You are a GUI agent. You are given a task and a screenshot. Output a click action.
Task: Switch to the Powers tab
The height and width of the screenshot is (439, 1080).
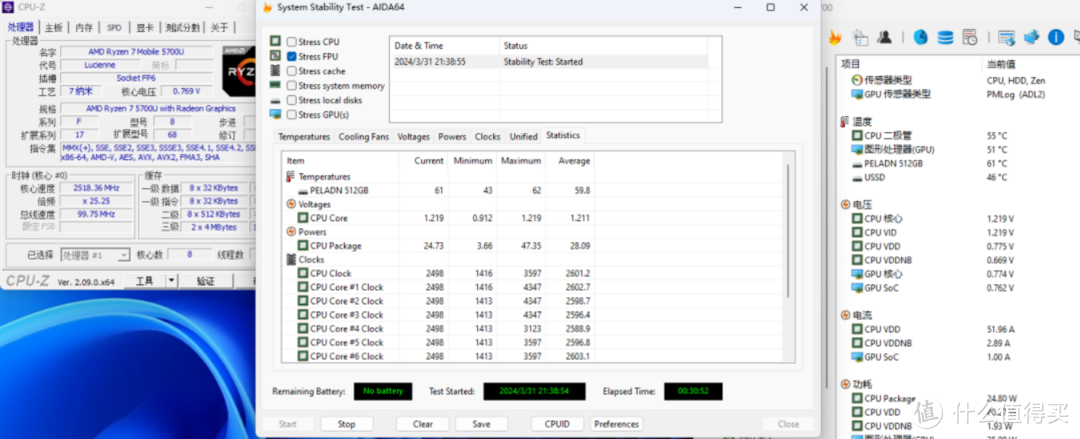452,136
